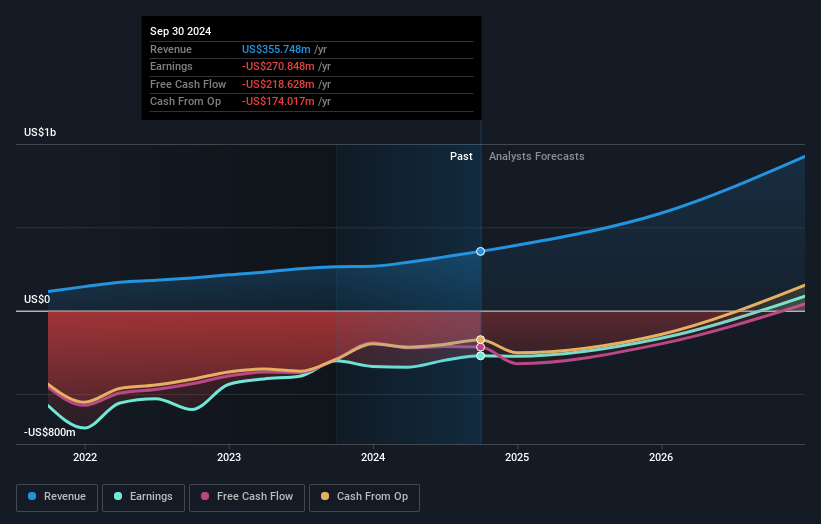Select the pink Free Cash Flow data point marker
The height and width of the screenshot is (524, 821).
481,348
